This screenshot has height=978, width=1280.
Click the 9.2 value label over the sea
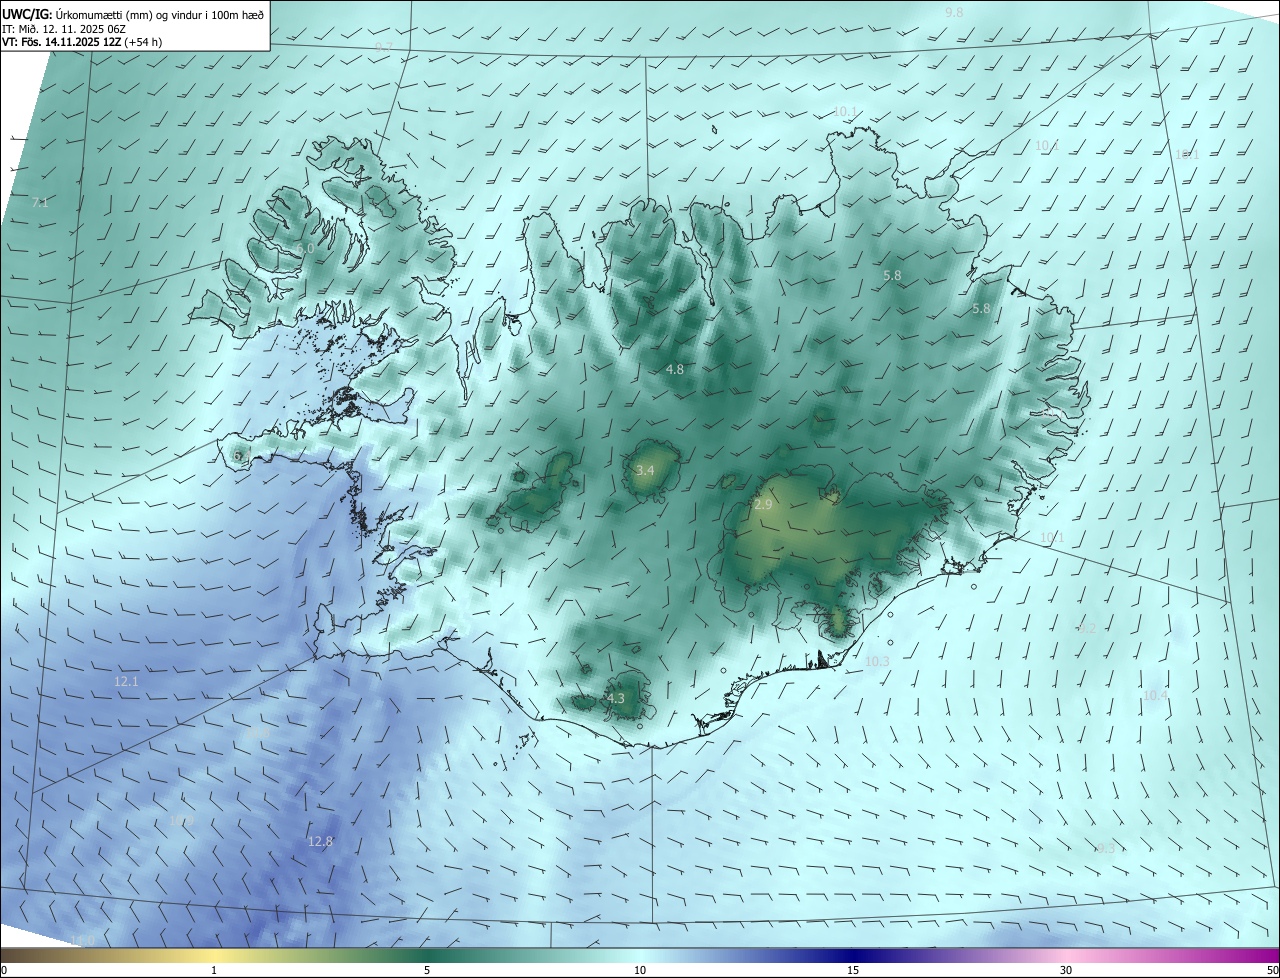coord(1088,628)
